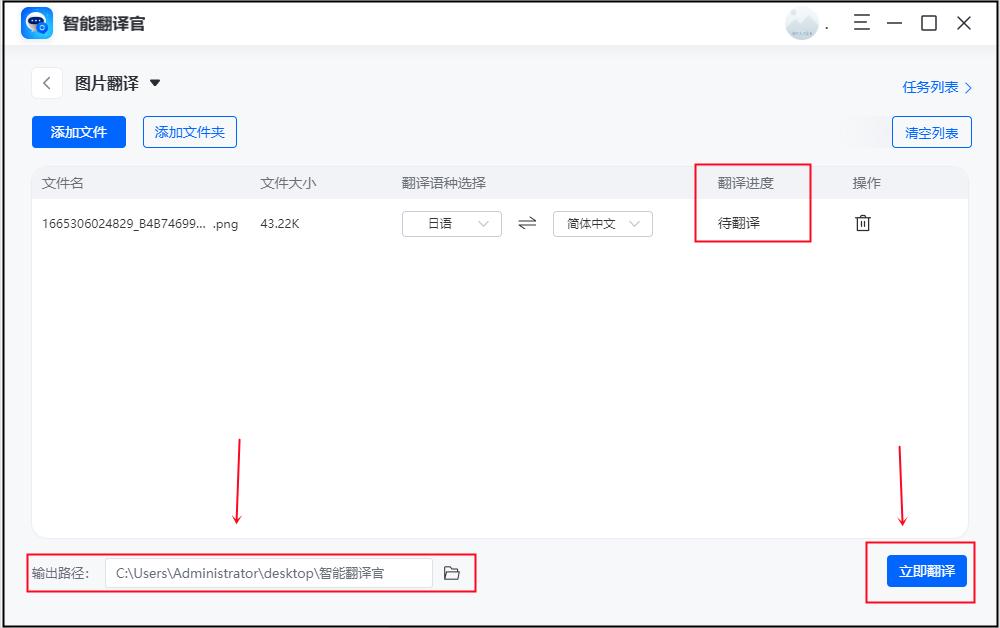
Task: Open the 简体中文 target language dropdown
Action: click(x=602, y=224)
